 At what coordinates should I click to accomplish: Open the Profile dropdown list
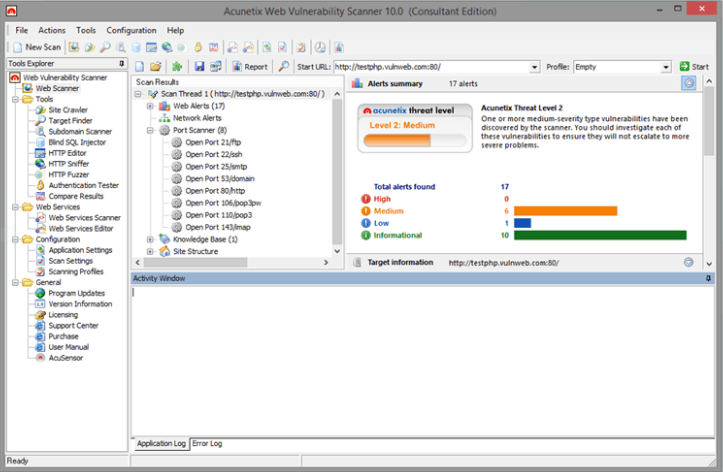tap(666, 67)
